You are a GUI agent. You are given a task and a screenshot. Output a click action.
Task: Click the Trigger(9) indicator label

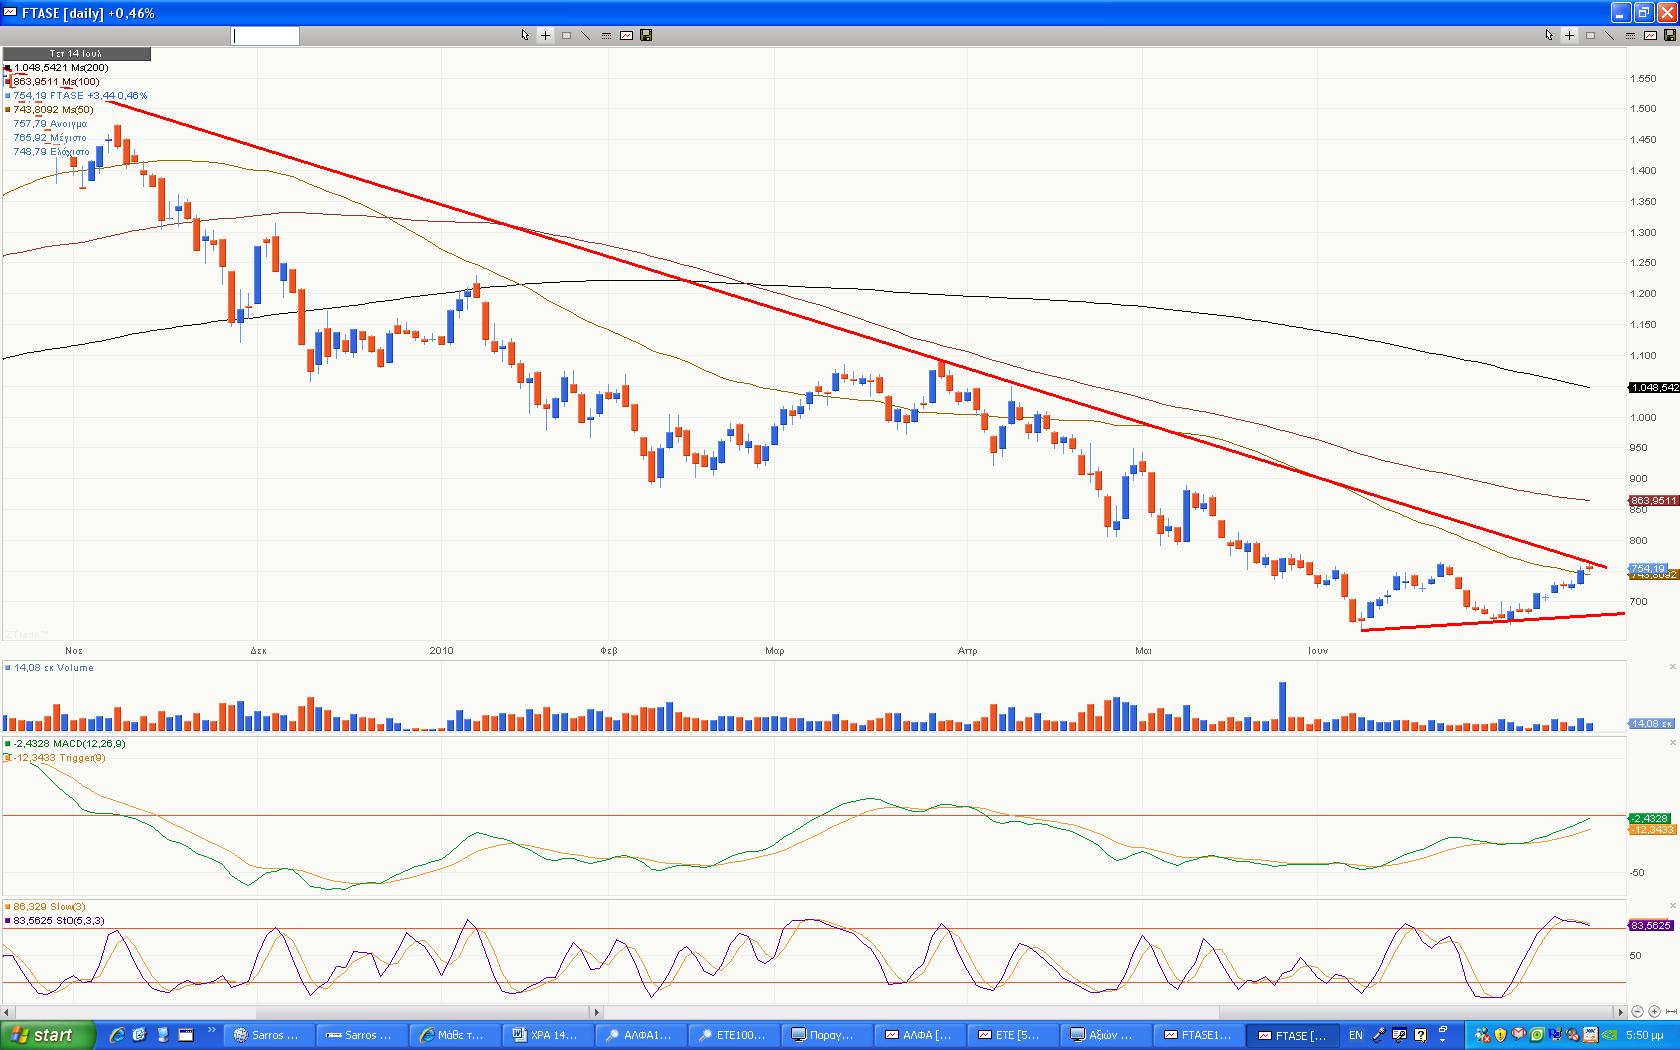pos(59,758)
